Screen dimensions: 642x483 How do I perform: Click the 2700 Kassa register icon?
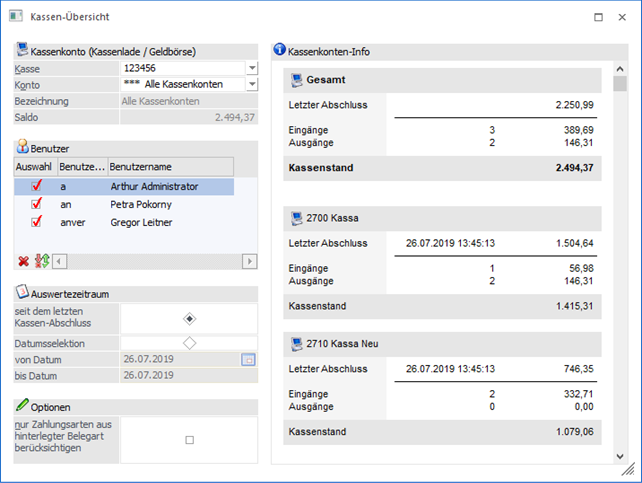click(x=296, y=217)
